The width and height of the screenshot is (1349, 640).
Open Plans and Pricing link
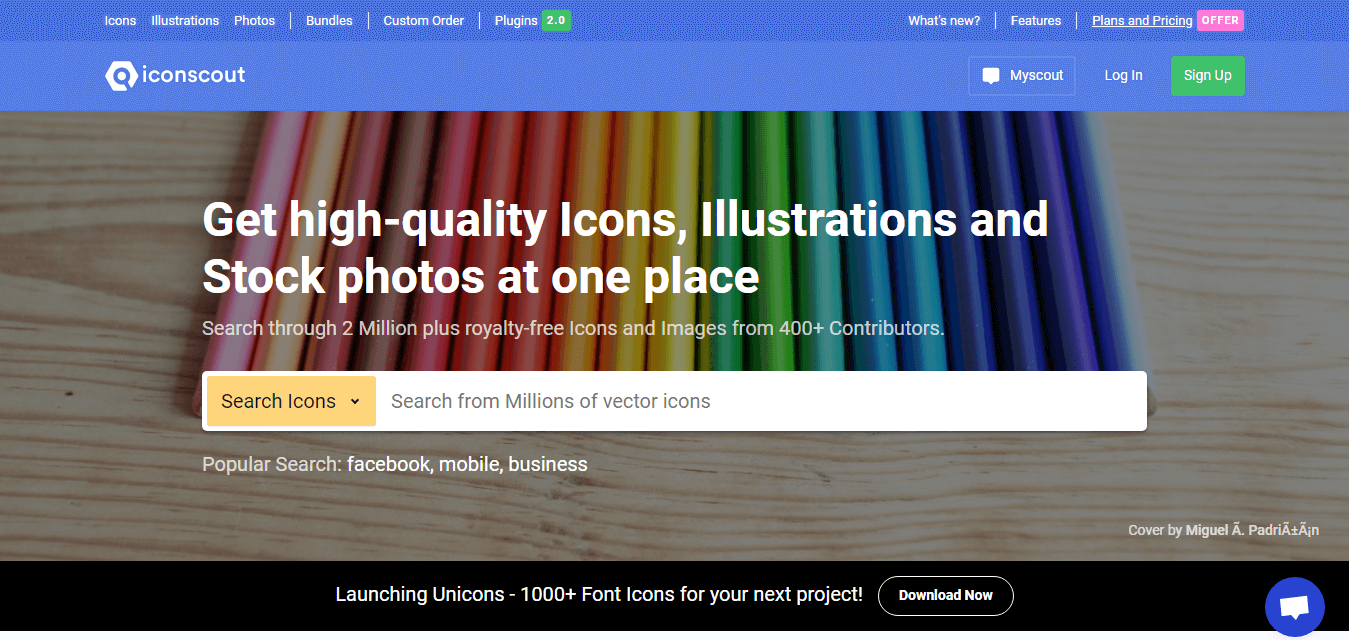click(1142, 20)
